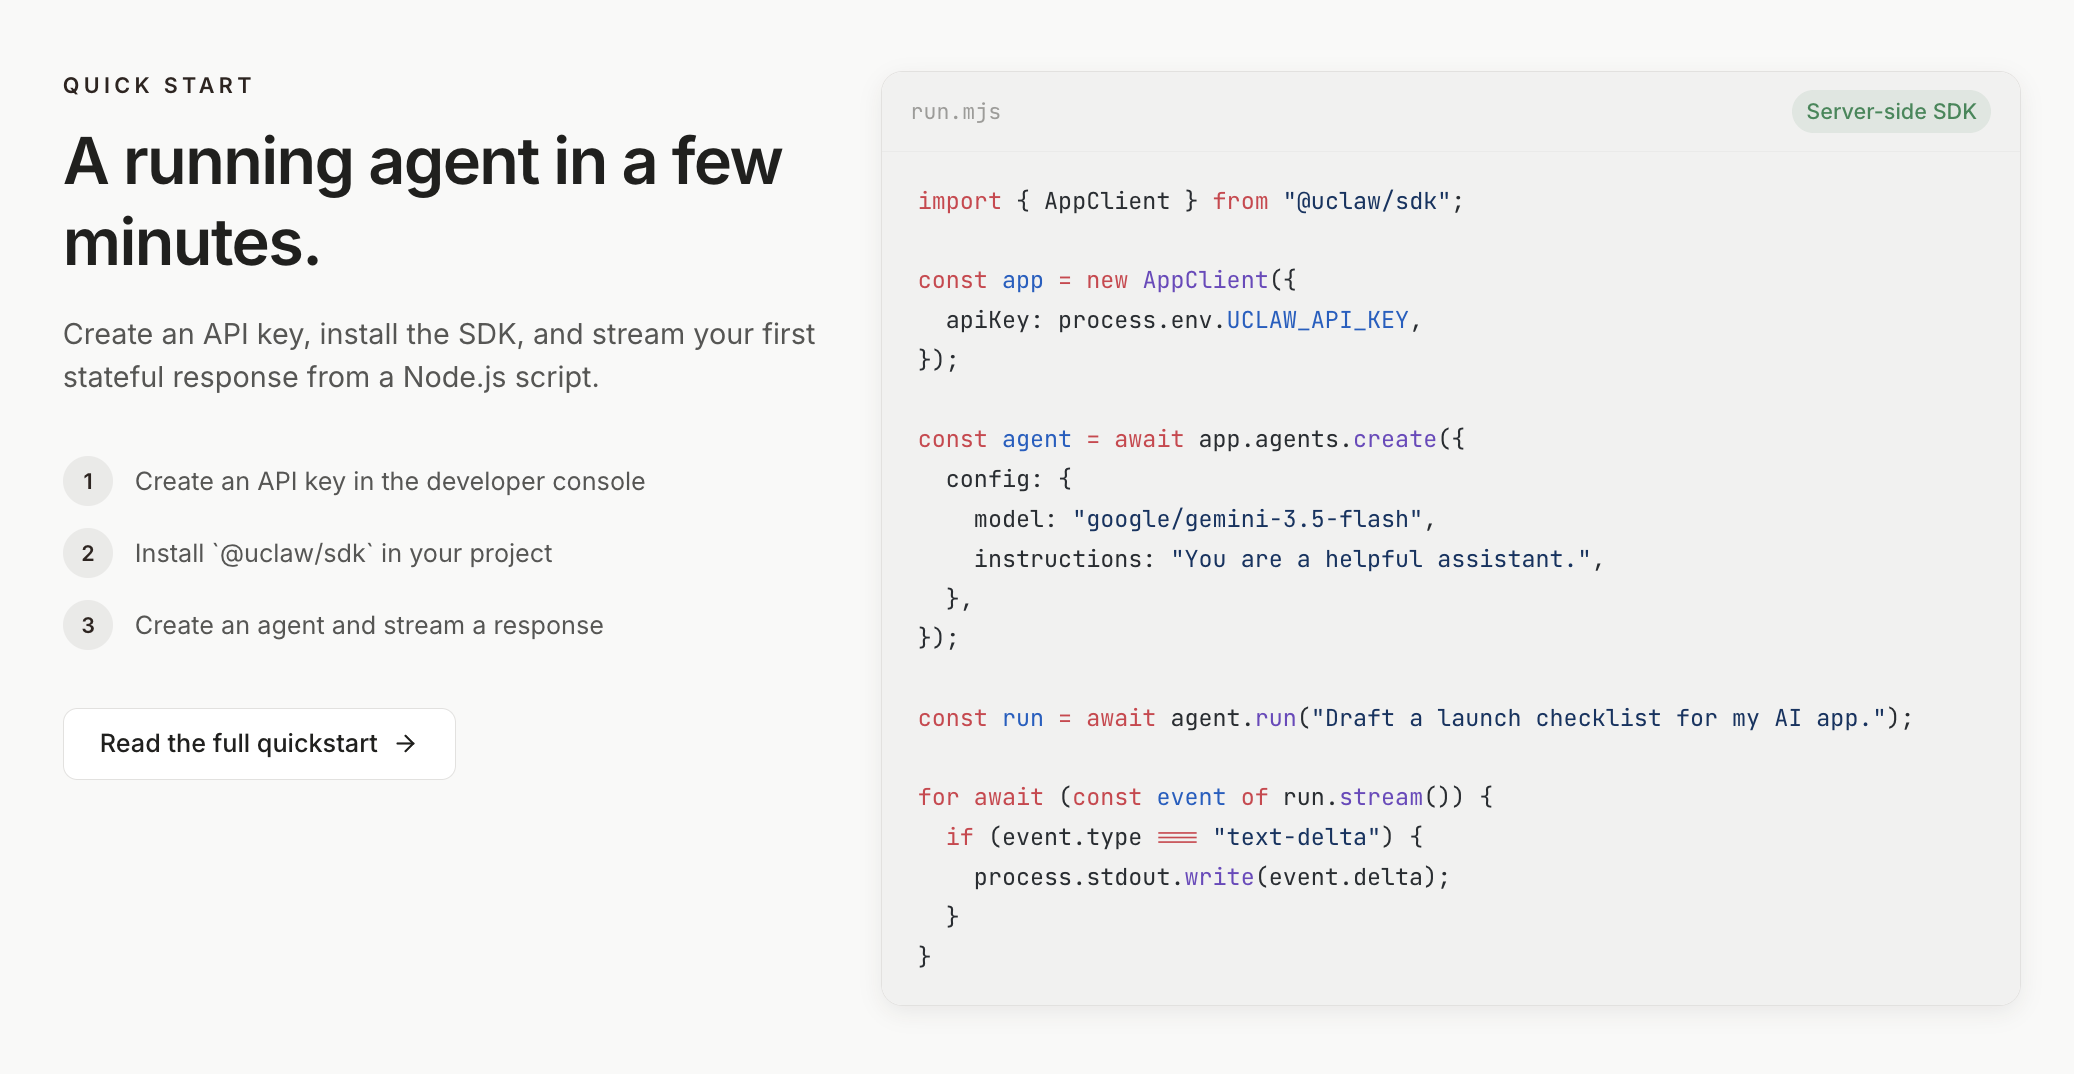The image size is (2074, 1074).
Task: Click the run.mjs file name label
Action: click(x=956, y=112)
